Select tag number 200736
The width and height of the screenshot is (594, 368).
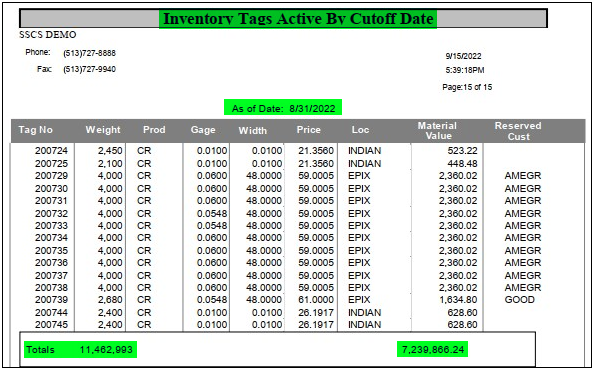pyautogui.click(x=51, y=263)
